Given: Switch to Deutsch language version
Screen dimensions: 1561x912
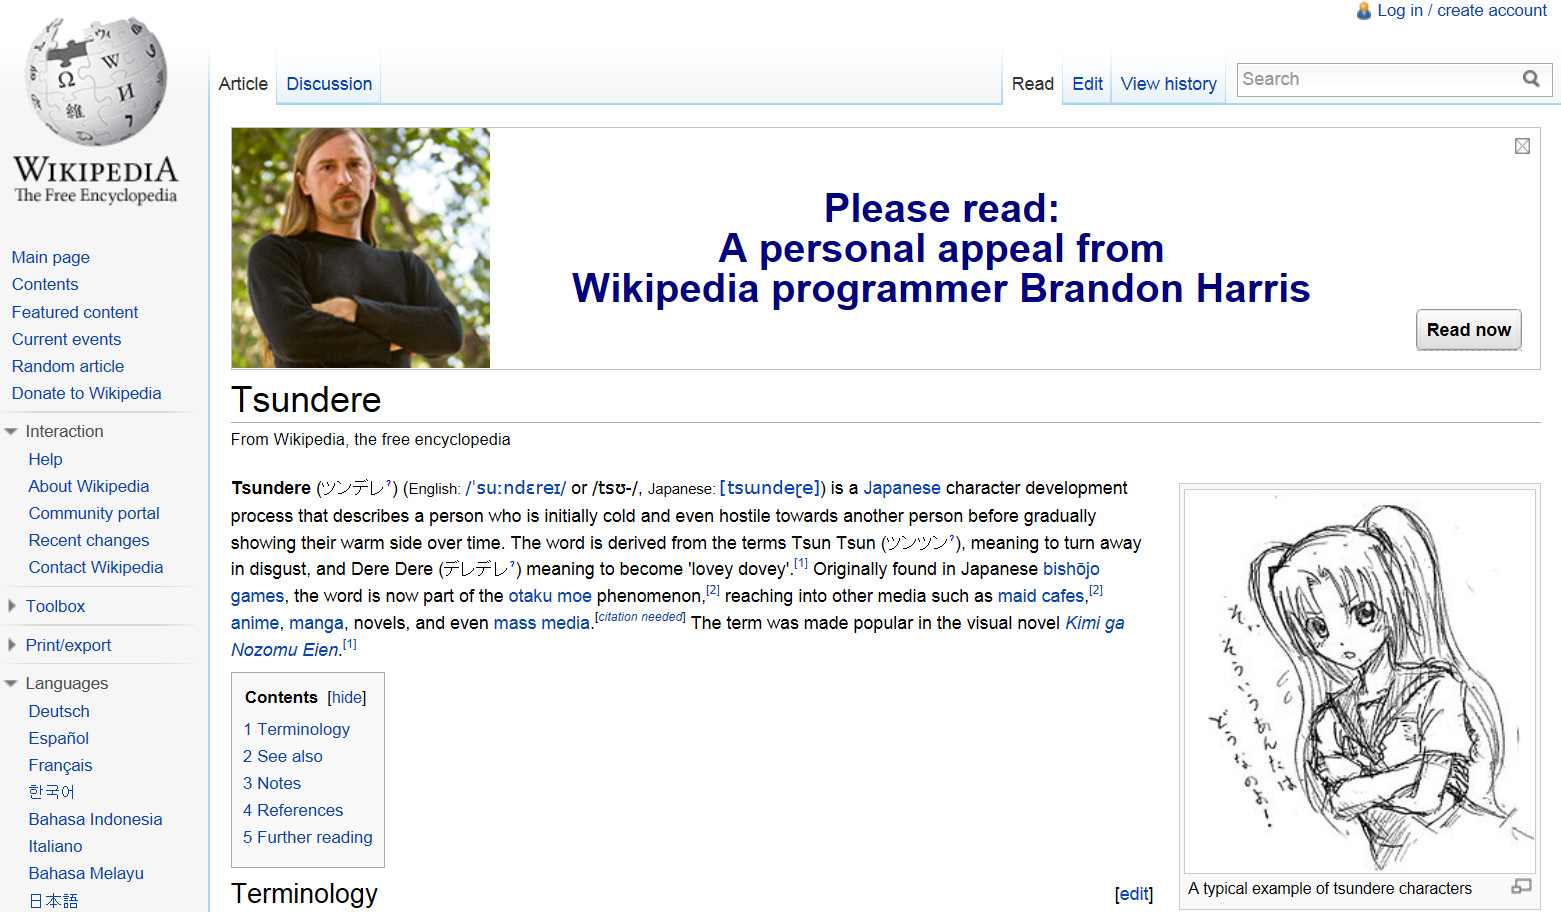Looking at the screenshot, I should point(59,711).
